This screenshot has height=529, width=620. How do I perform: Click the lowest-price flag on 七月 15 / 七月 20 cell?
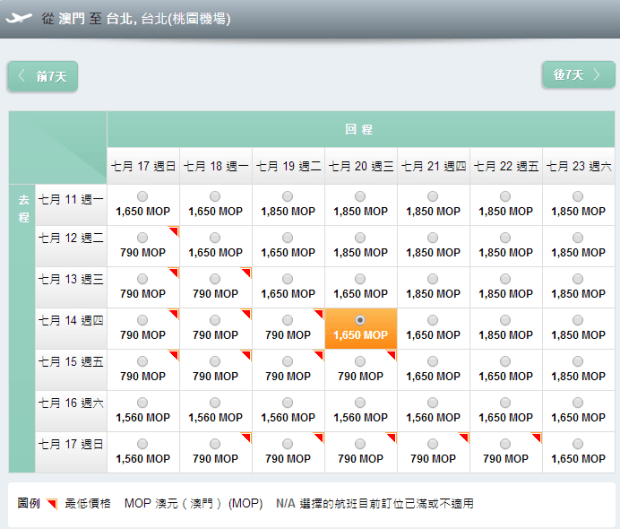[391, 355]
